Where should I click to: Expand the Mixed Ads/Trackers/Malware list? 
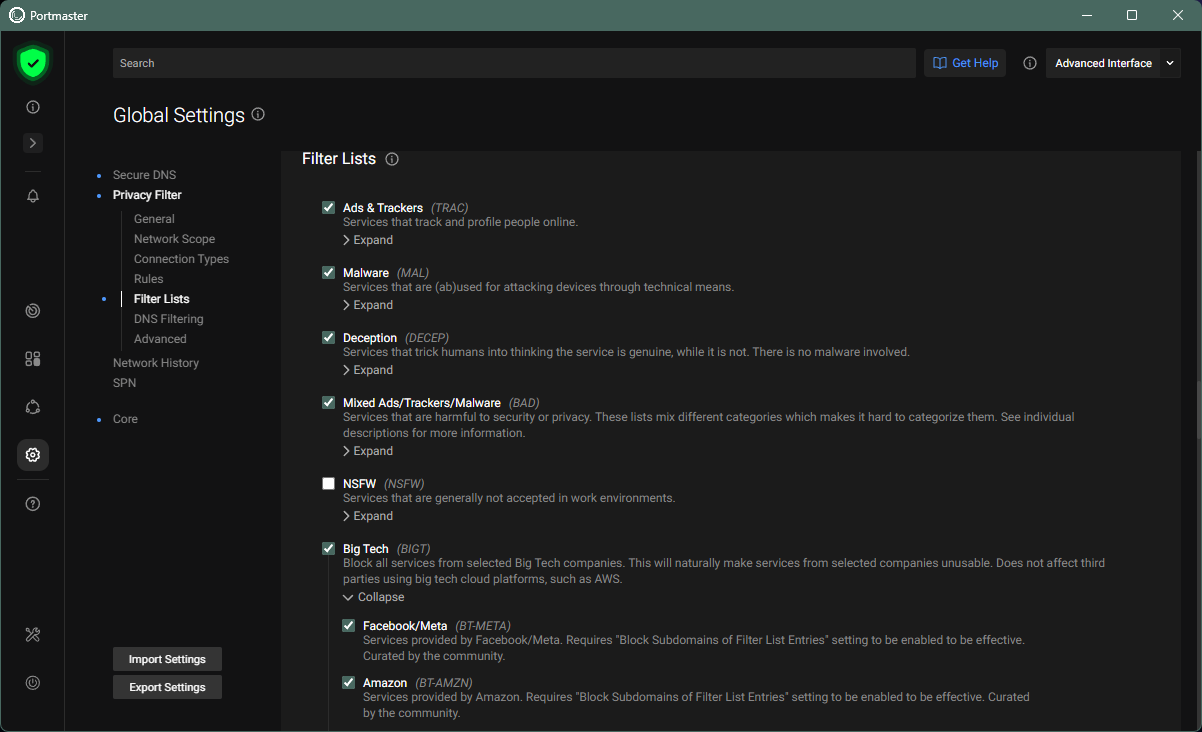point(368,451)
